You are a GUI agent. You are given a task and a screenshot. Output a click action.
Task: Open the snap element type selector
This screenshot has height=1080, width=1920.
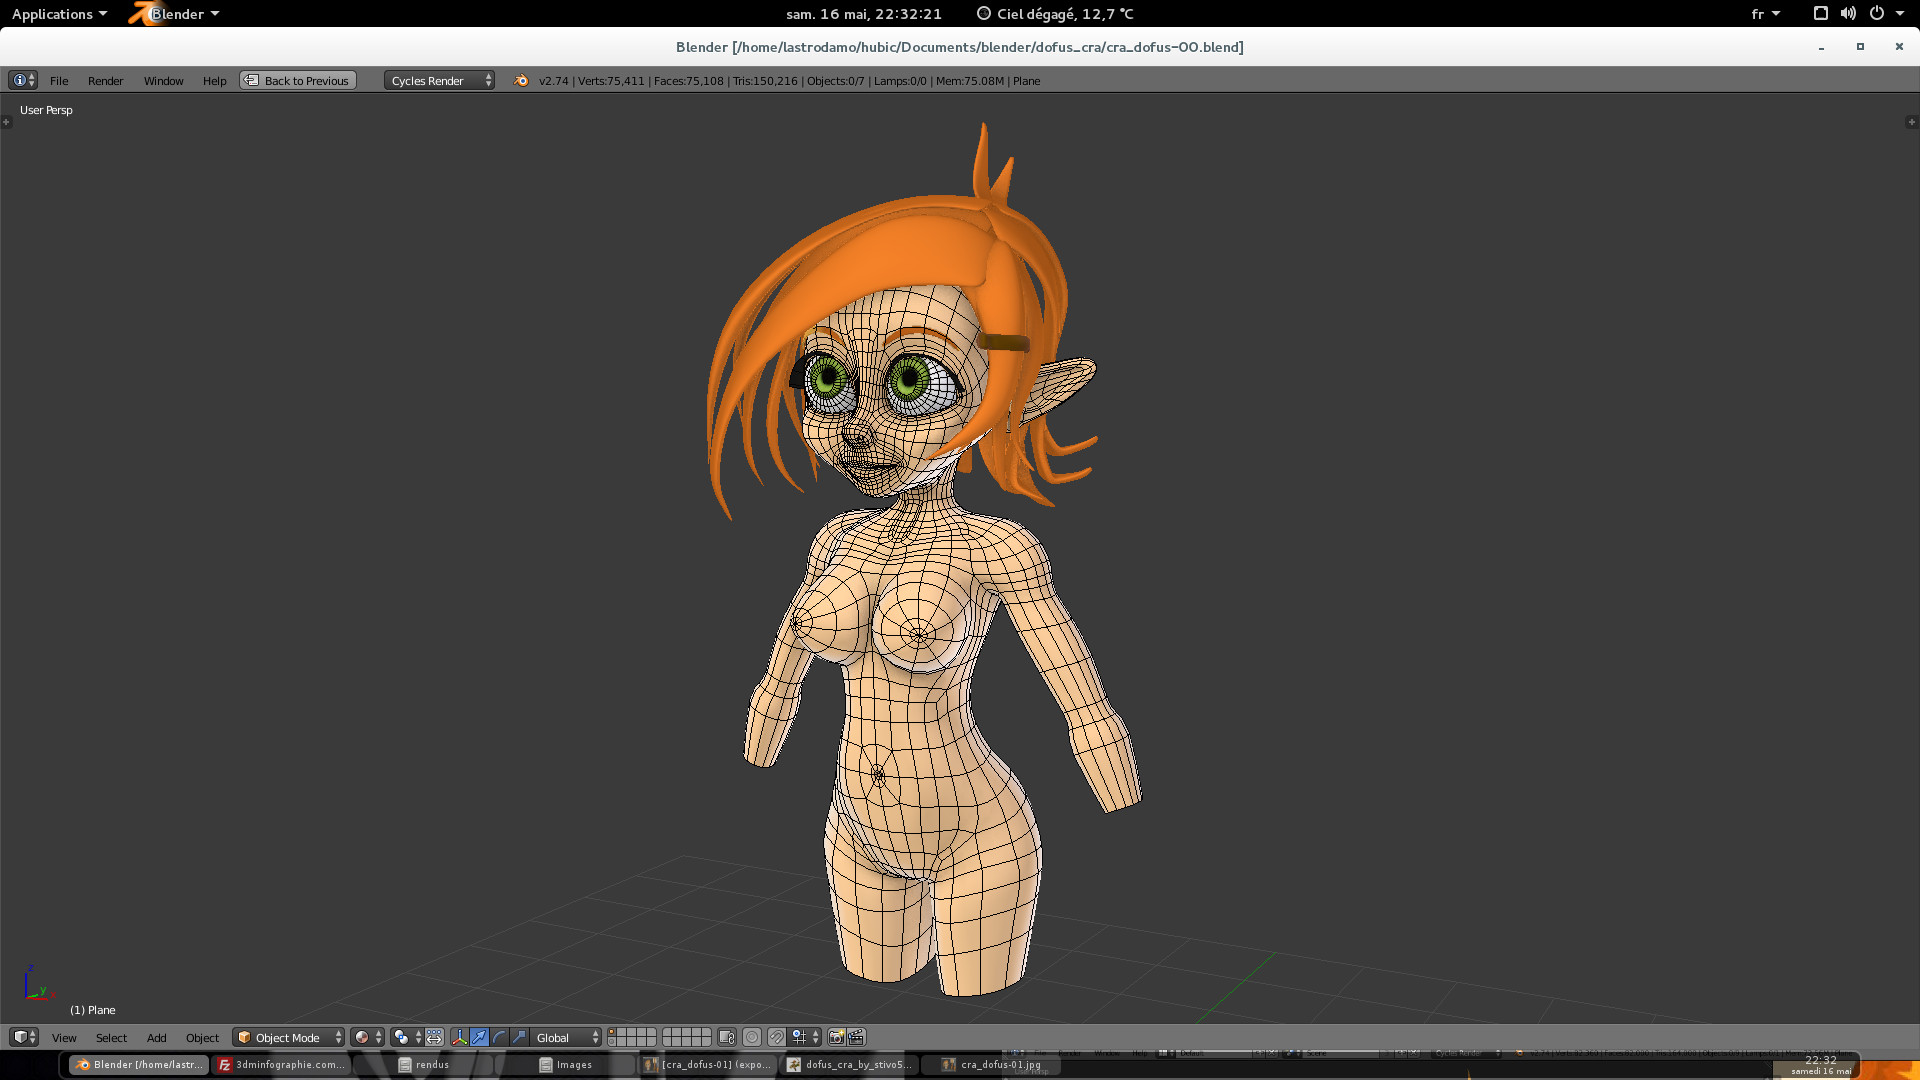tap(805, 1037)
